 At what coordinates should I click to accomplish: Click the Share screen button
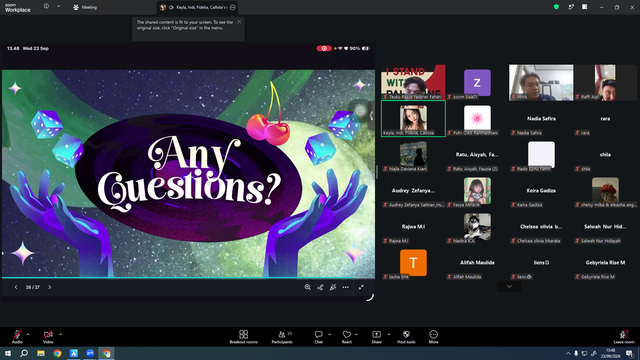pyautogui.click(x=377, y=337)
